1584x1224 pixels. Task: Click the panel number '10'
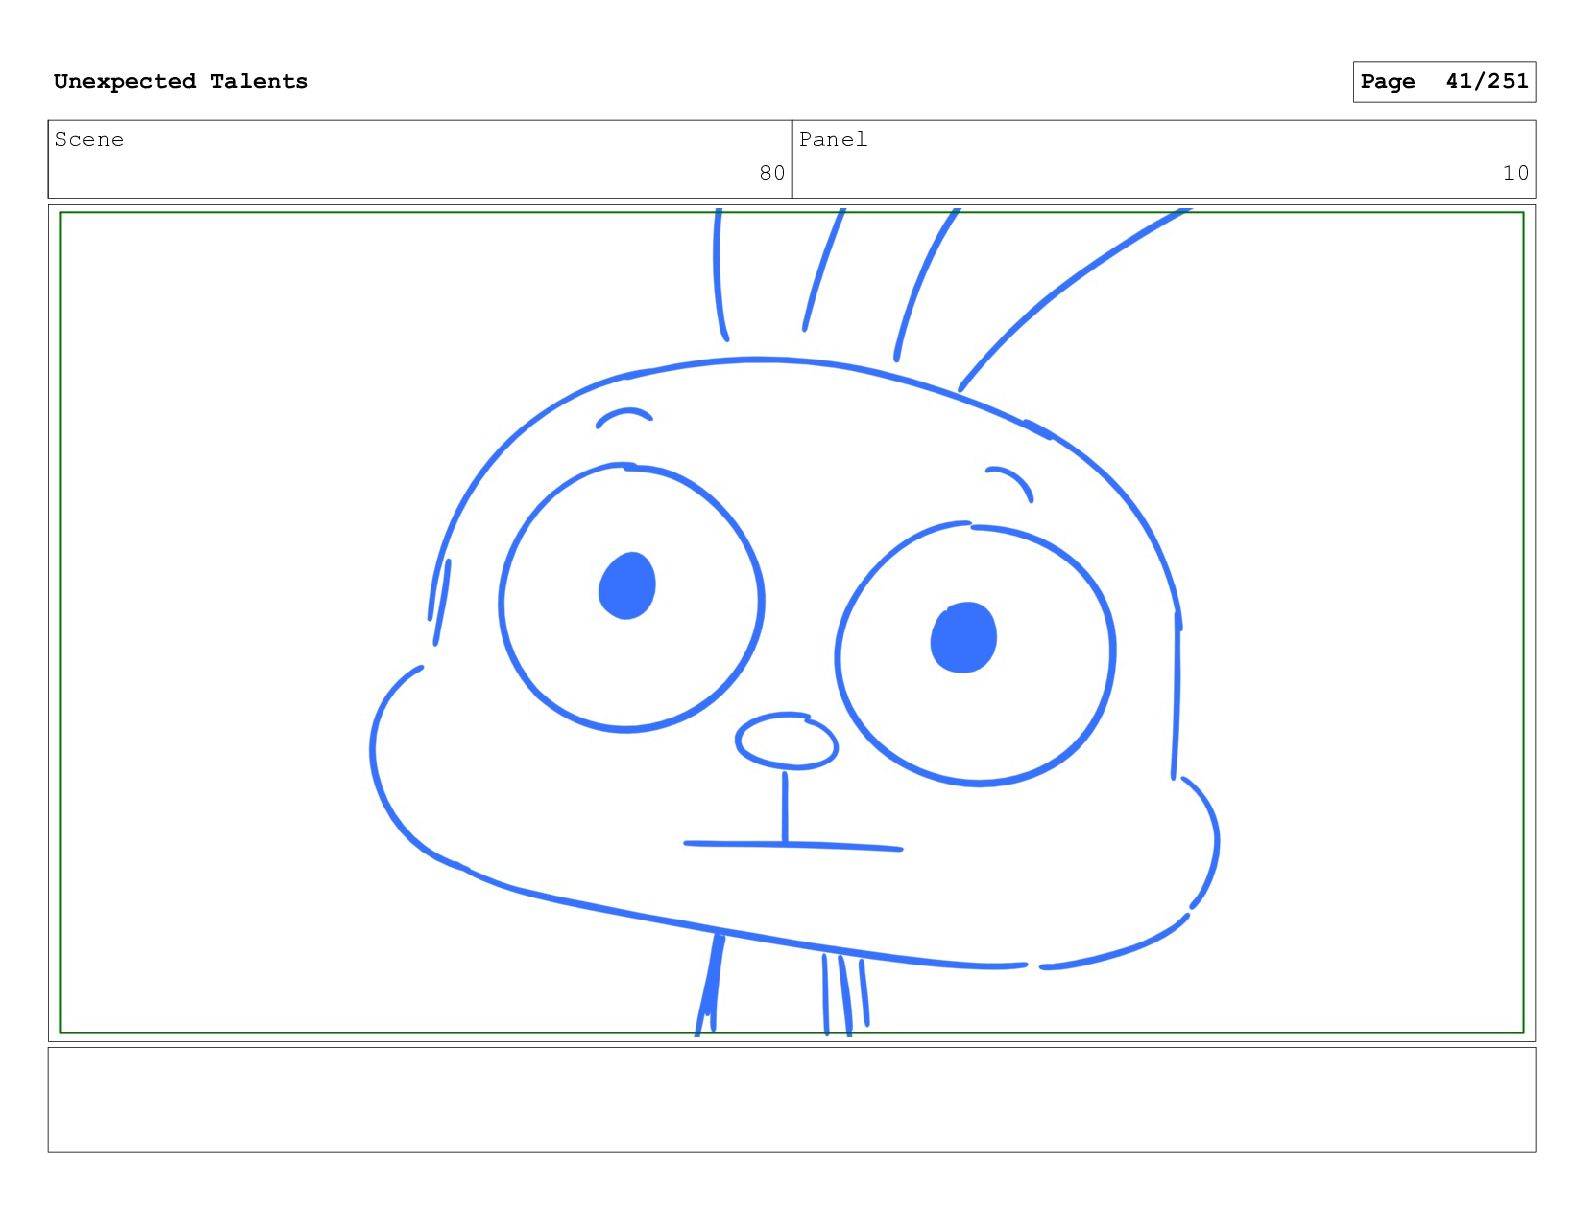pos(1516,173)
